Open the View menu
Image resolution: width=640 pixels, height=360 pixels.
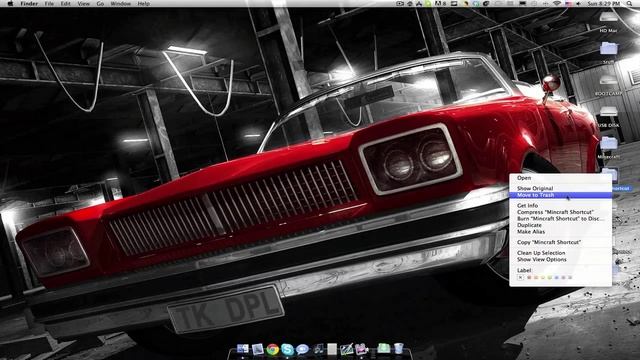pos(83,4)
